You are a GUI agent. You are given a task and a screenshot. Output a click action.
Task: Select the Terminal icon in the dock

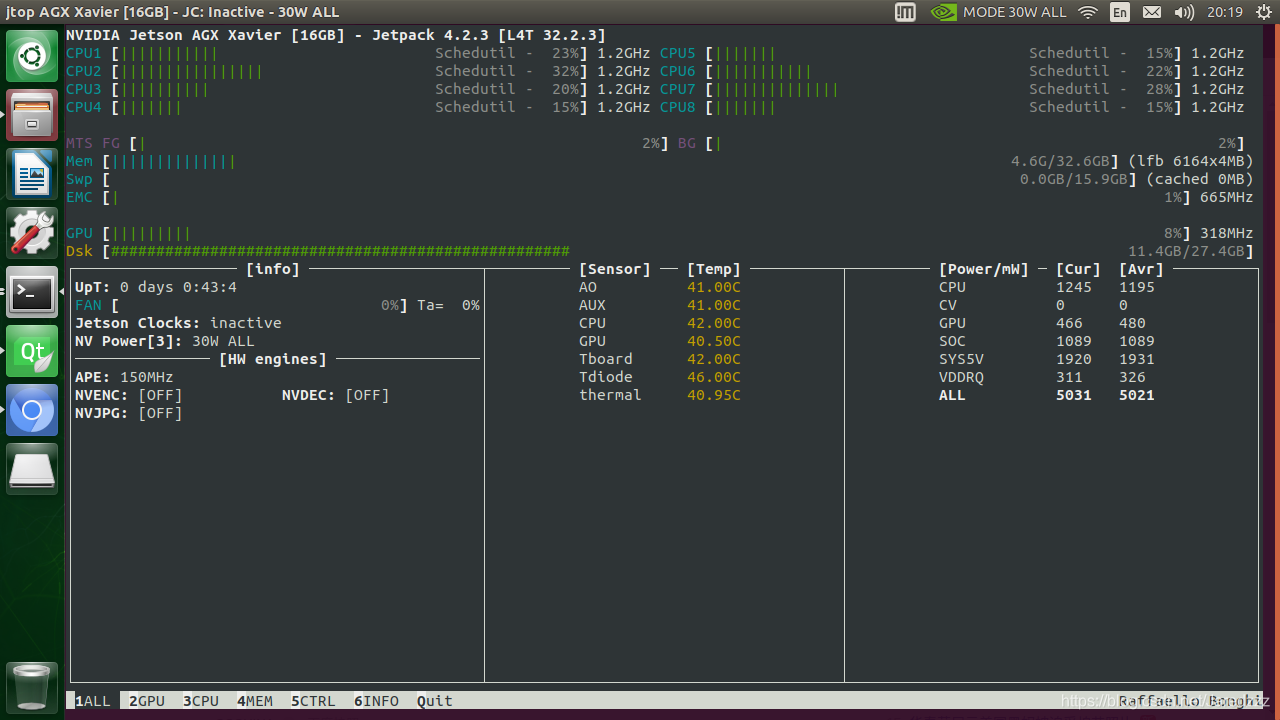click(x=33, y=292)
